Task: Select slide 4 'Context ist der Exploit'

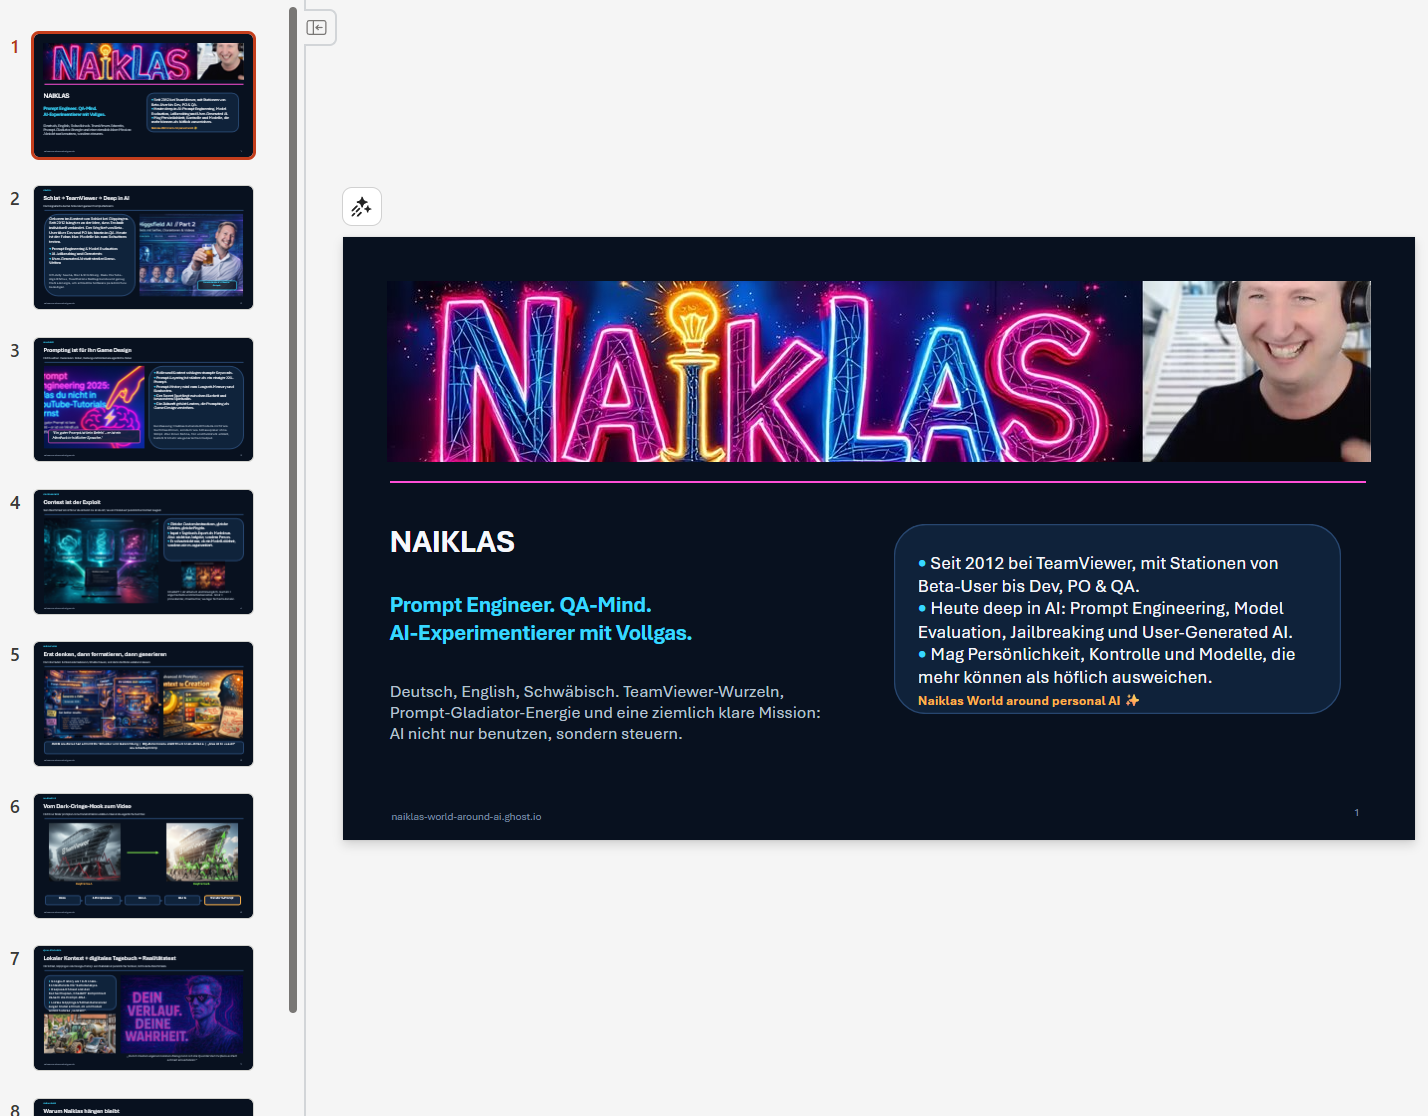Action: [x=143, y=551]
